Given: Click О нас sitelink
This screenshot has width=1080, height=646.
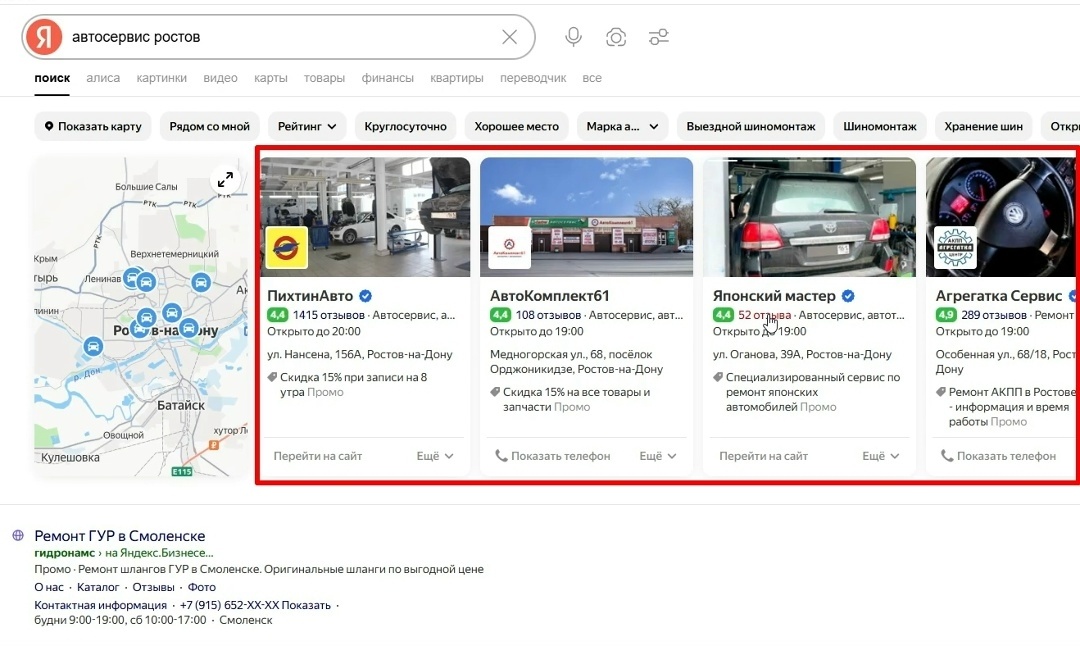Looking at the screenshot, I should pos(49,587).
